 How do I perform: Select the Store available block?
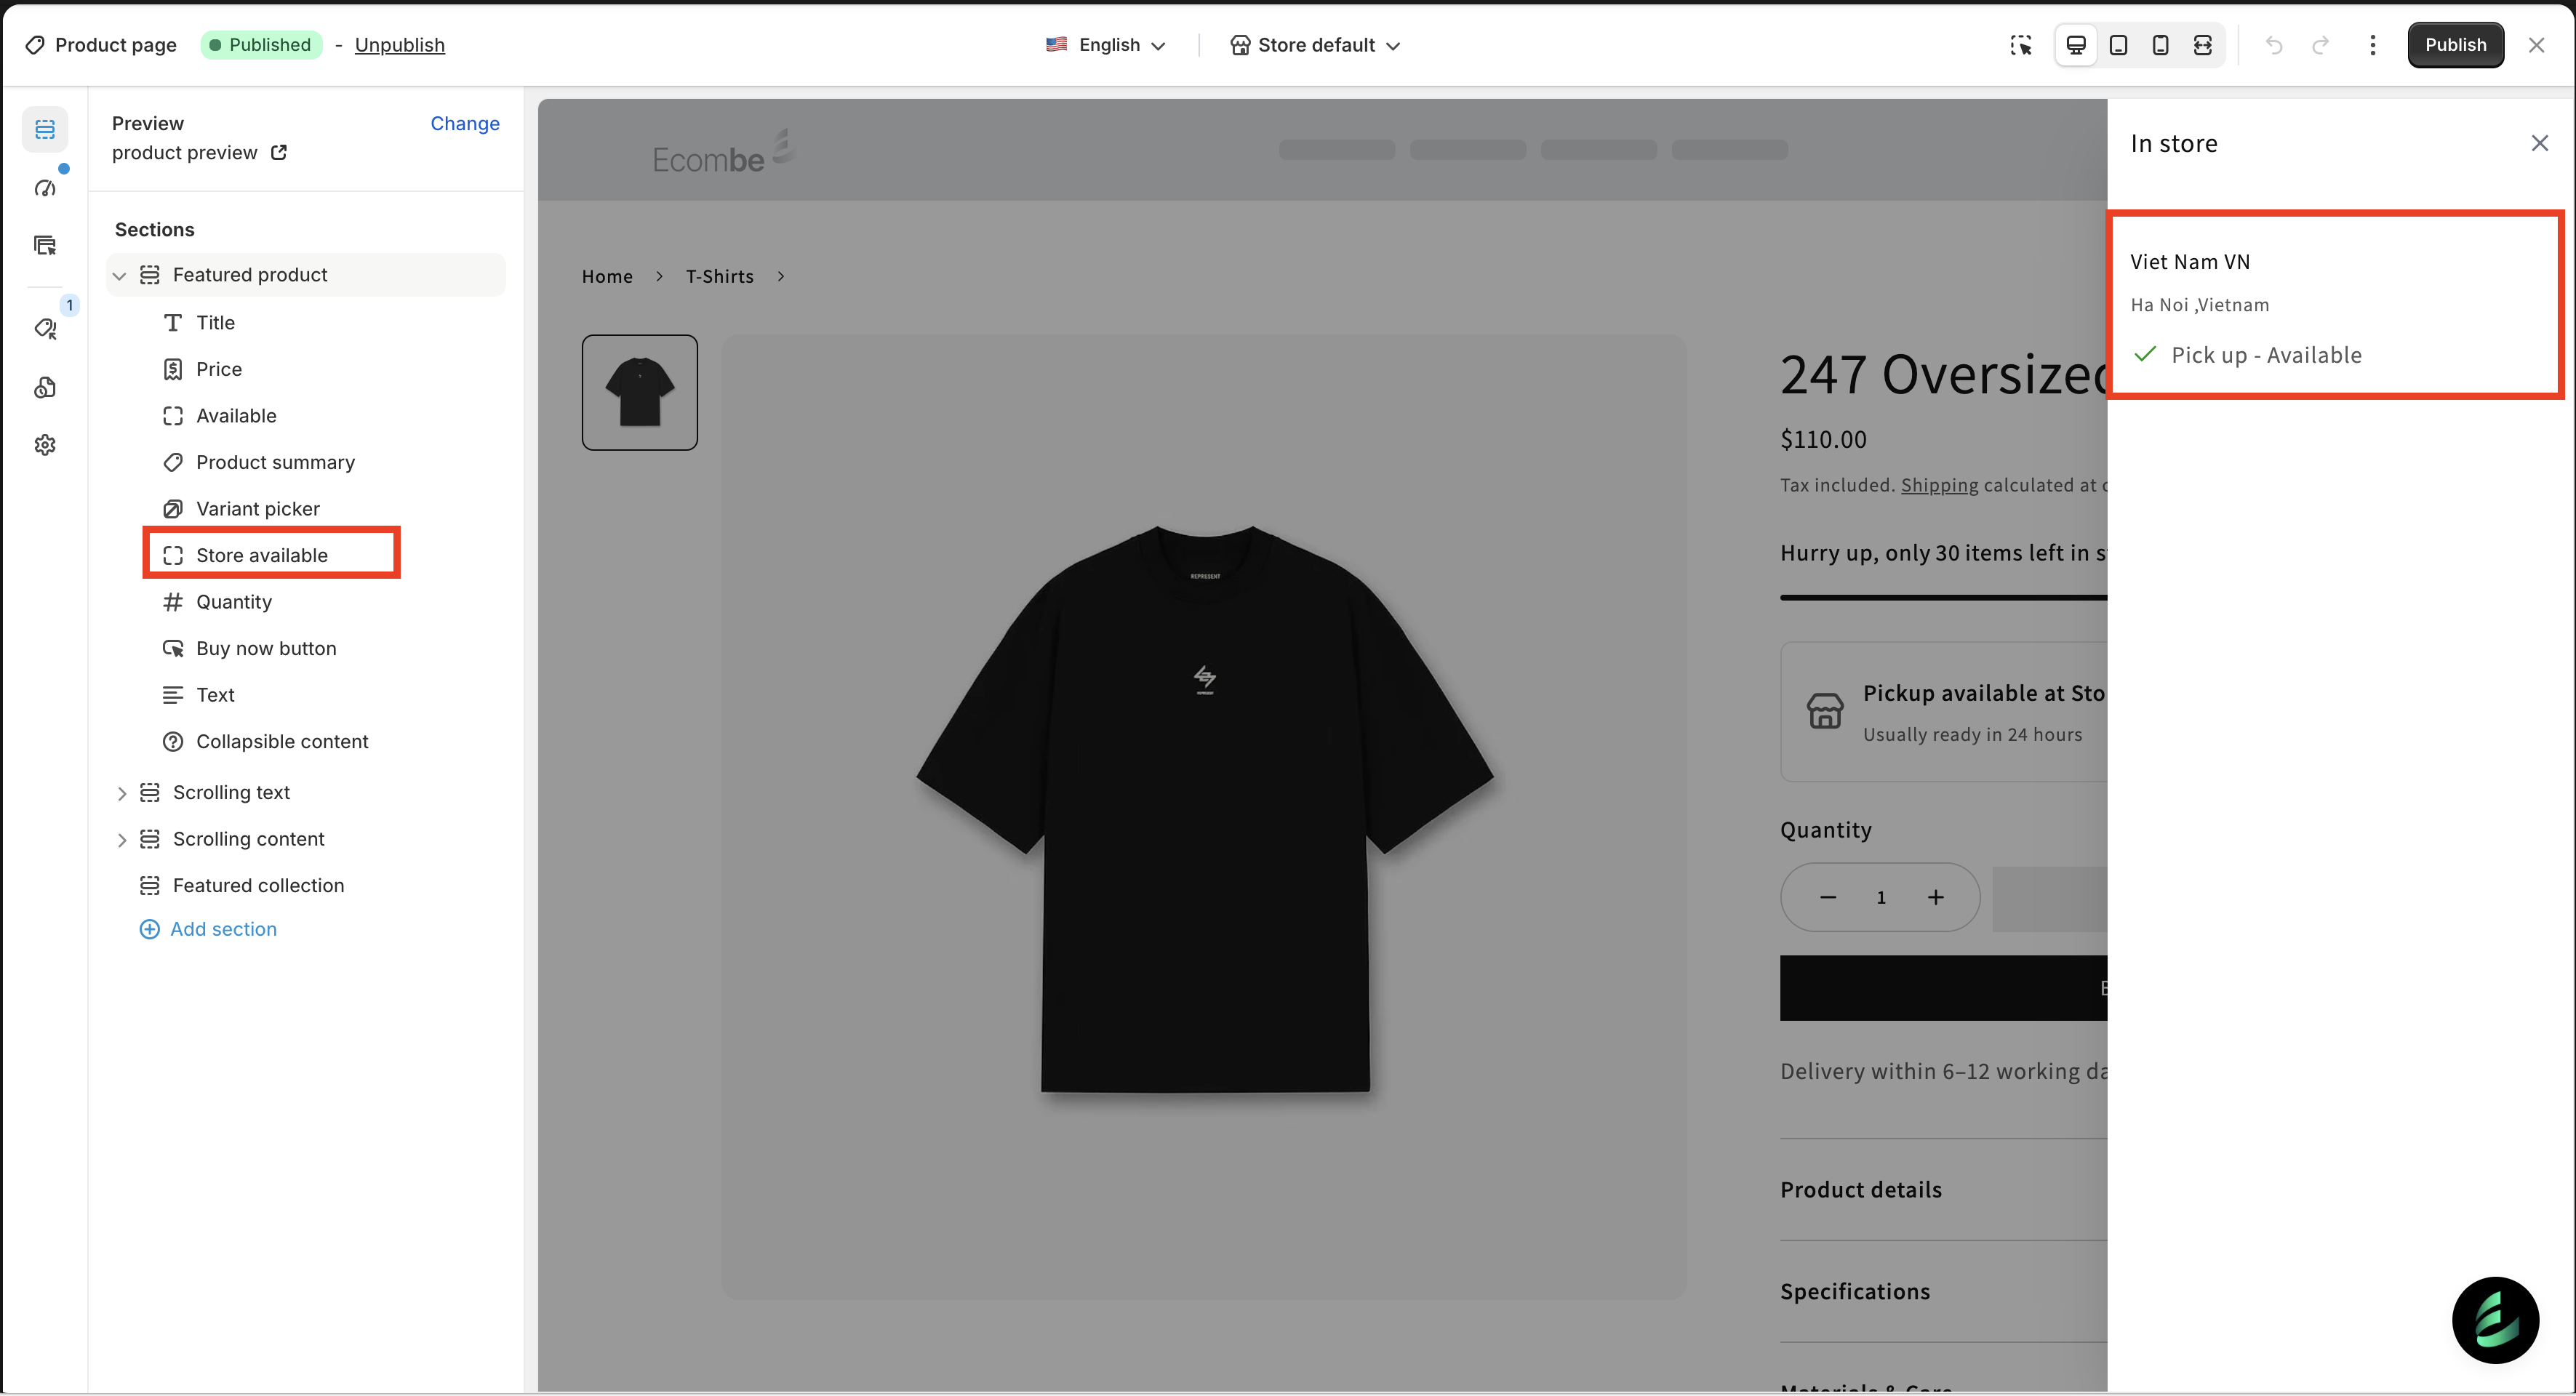click(x=261, y=555)
